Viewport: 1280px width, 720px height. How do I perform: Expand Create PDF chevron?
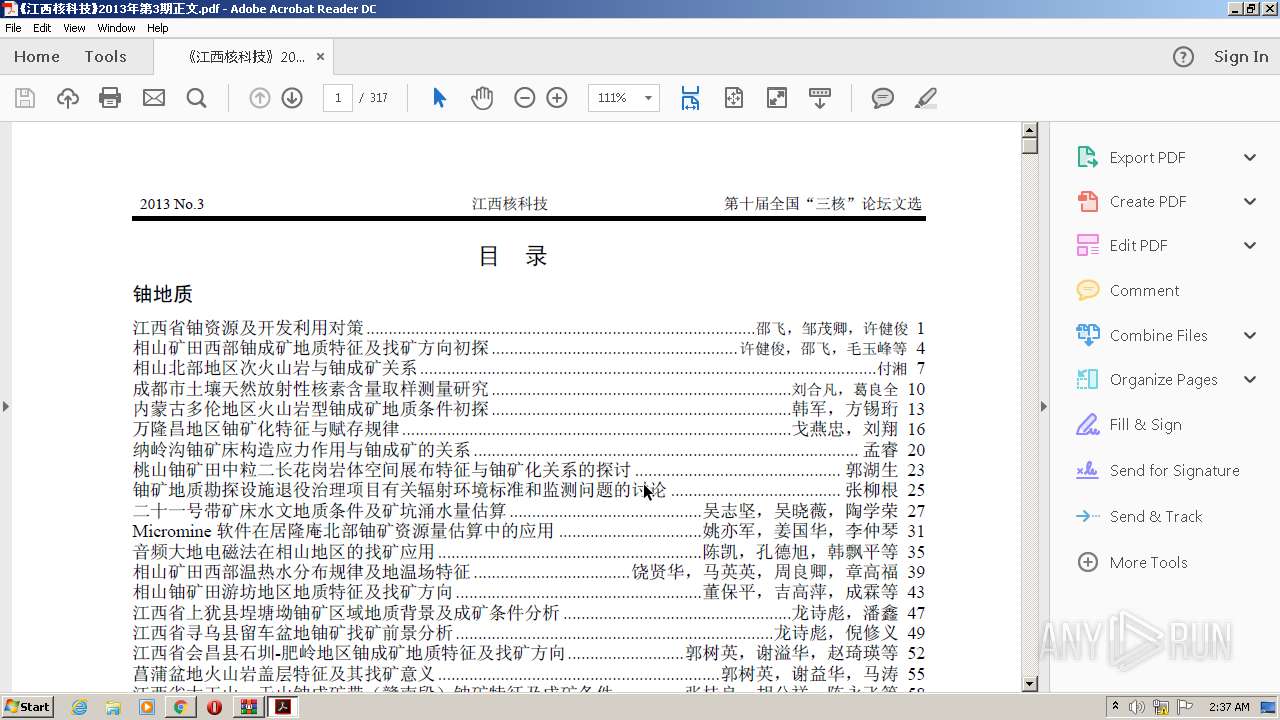1250,202
